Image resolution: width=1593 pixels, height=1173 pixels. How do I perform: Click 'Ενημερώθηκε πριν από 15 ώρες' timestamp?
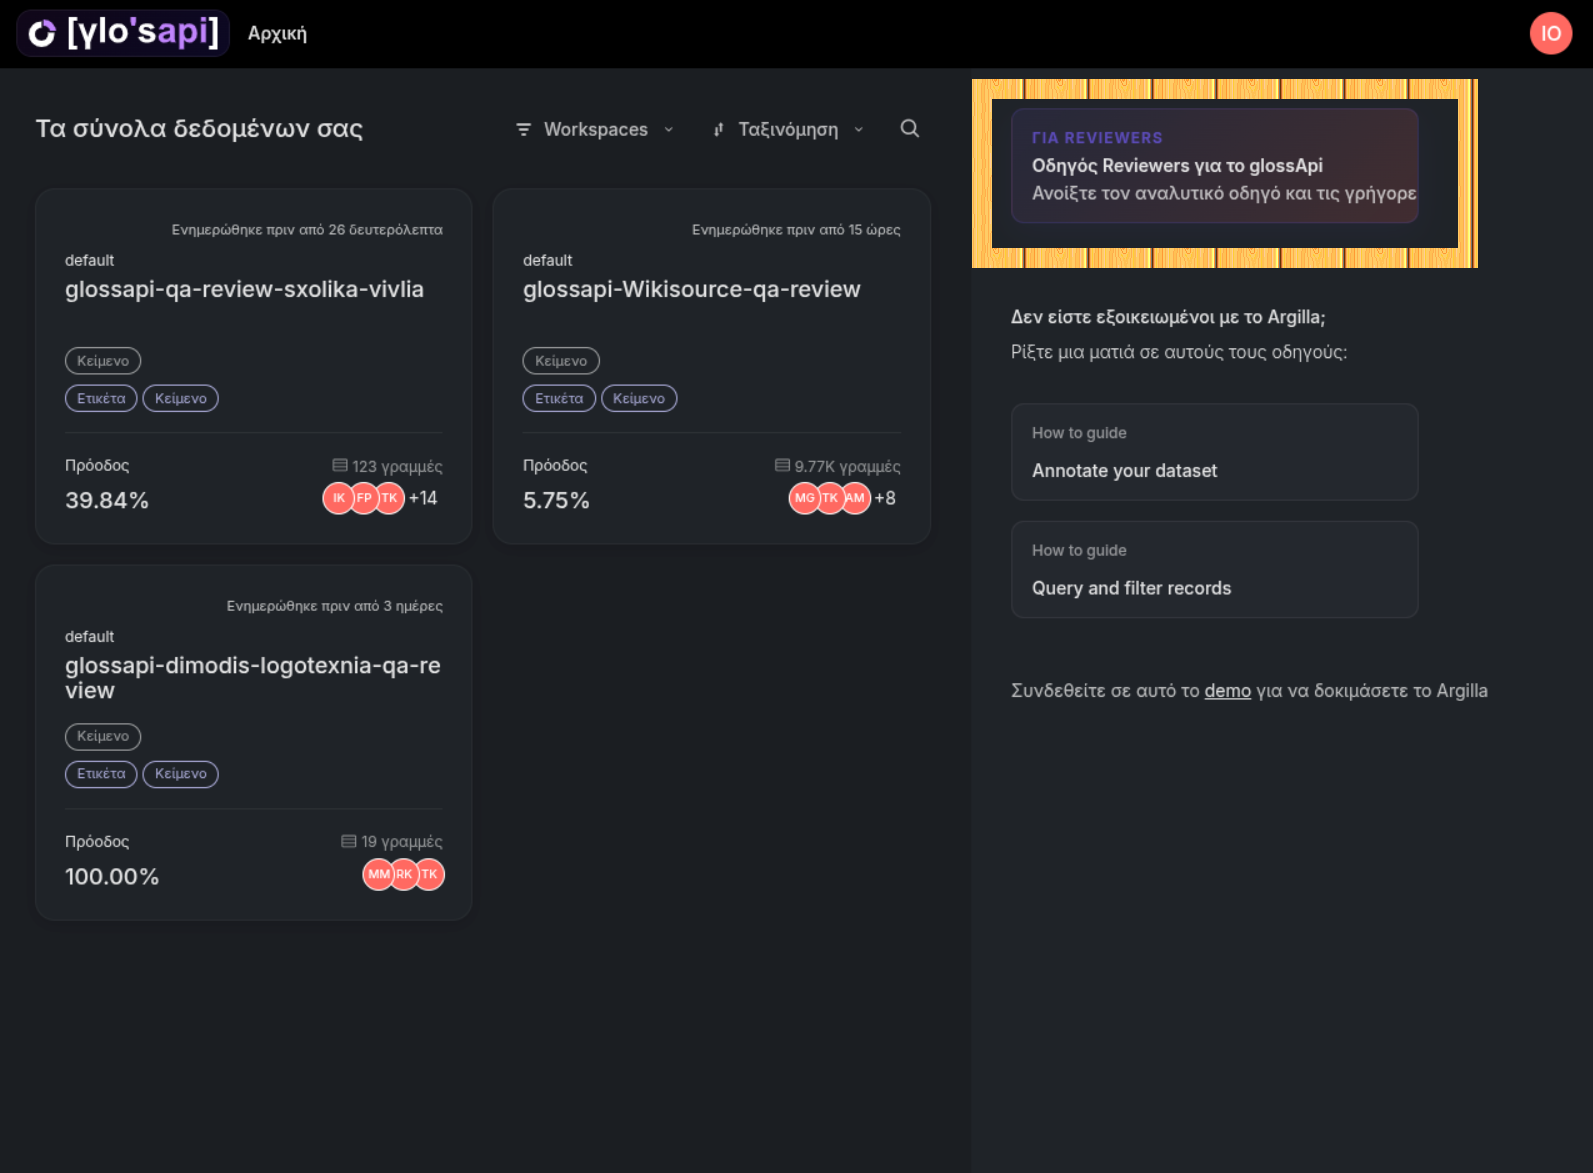[796, 230]
